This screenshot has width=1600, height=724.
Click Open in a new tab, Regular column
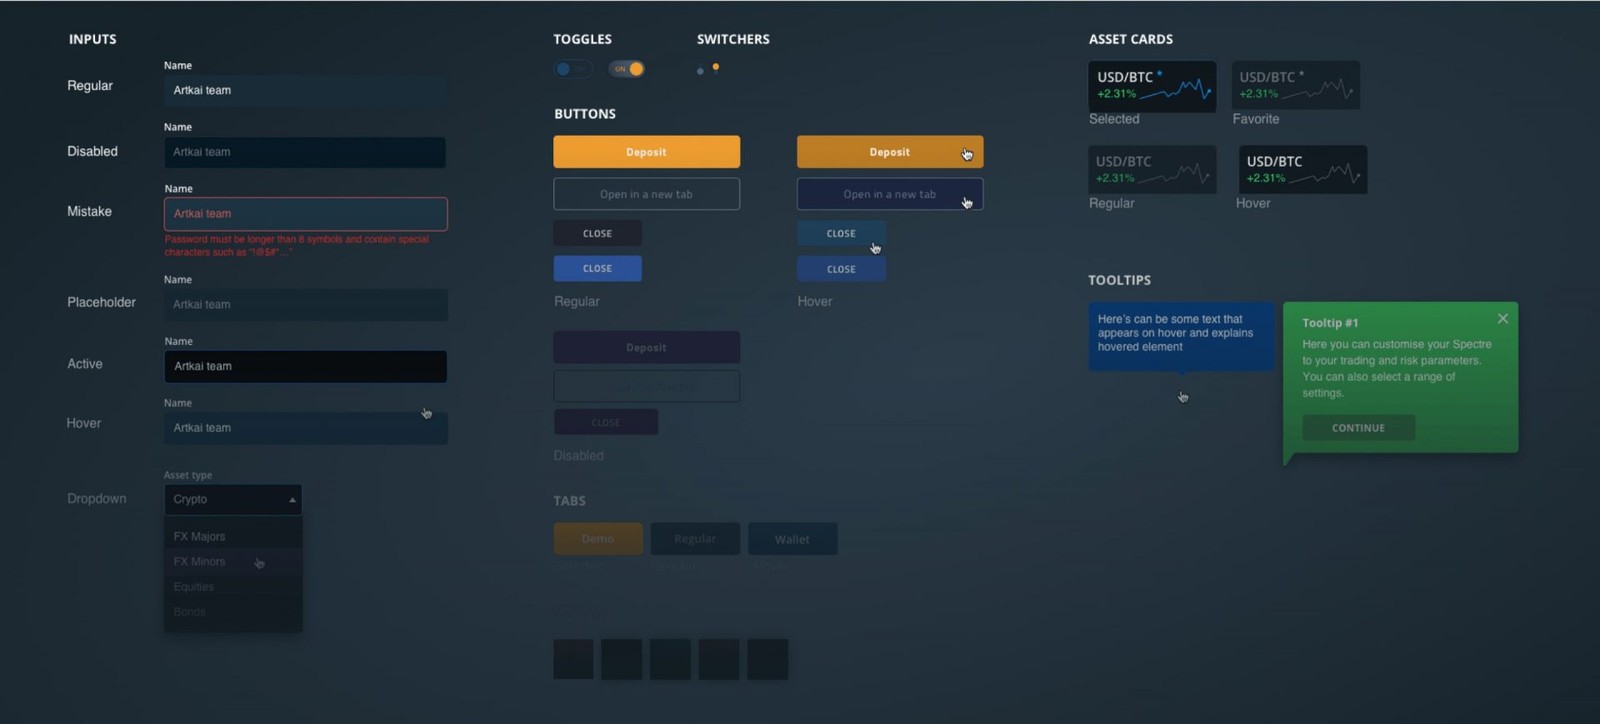(646, 194)
